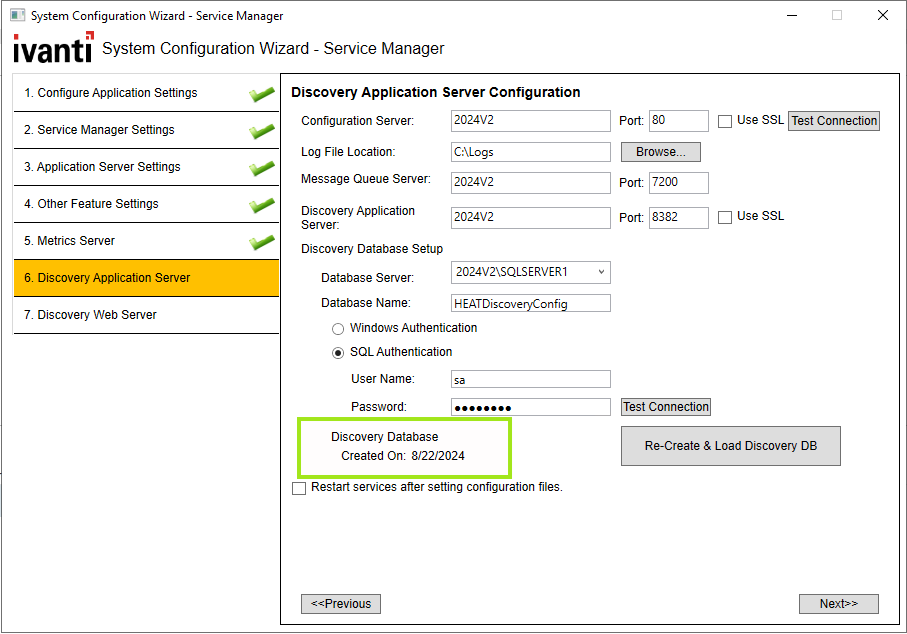Click Browse for the log file location
The width and height of the screenshot is (907, 634).
tap(660, 152)
